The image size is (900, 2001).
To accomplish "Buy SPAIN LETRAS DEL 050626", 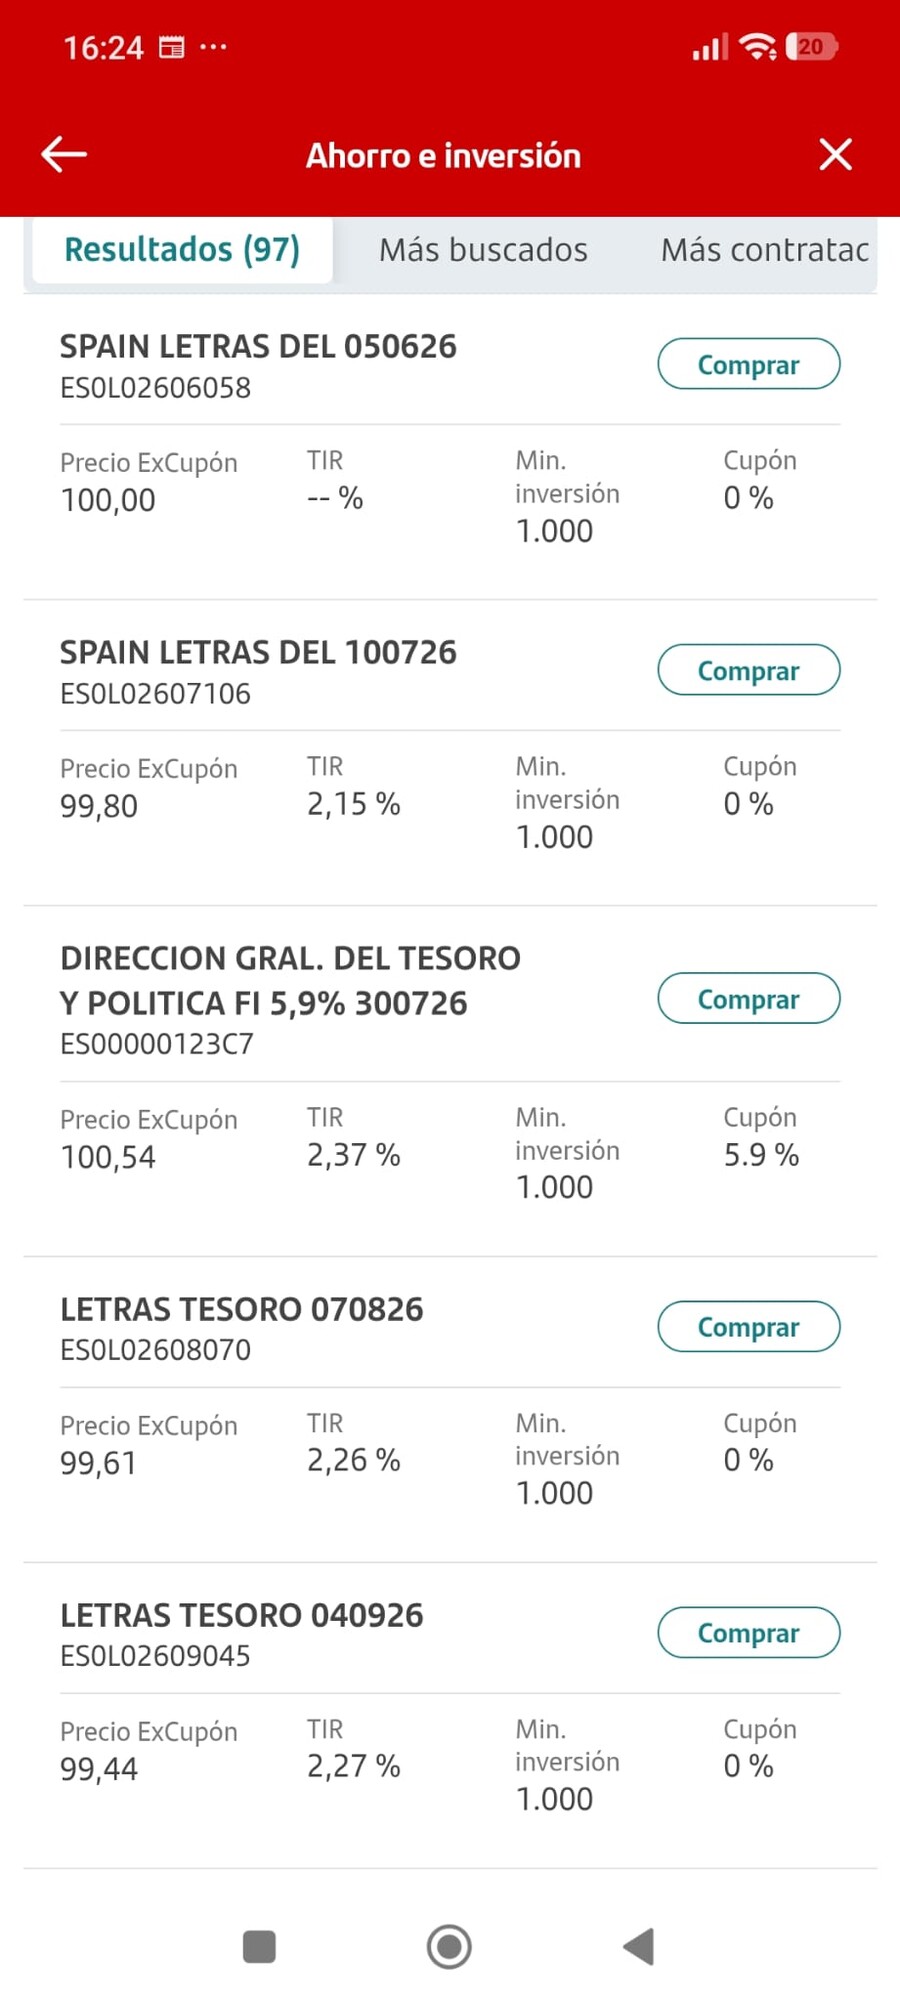I will [748, 364].
